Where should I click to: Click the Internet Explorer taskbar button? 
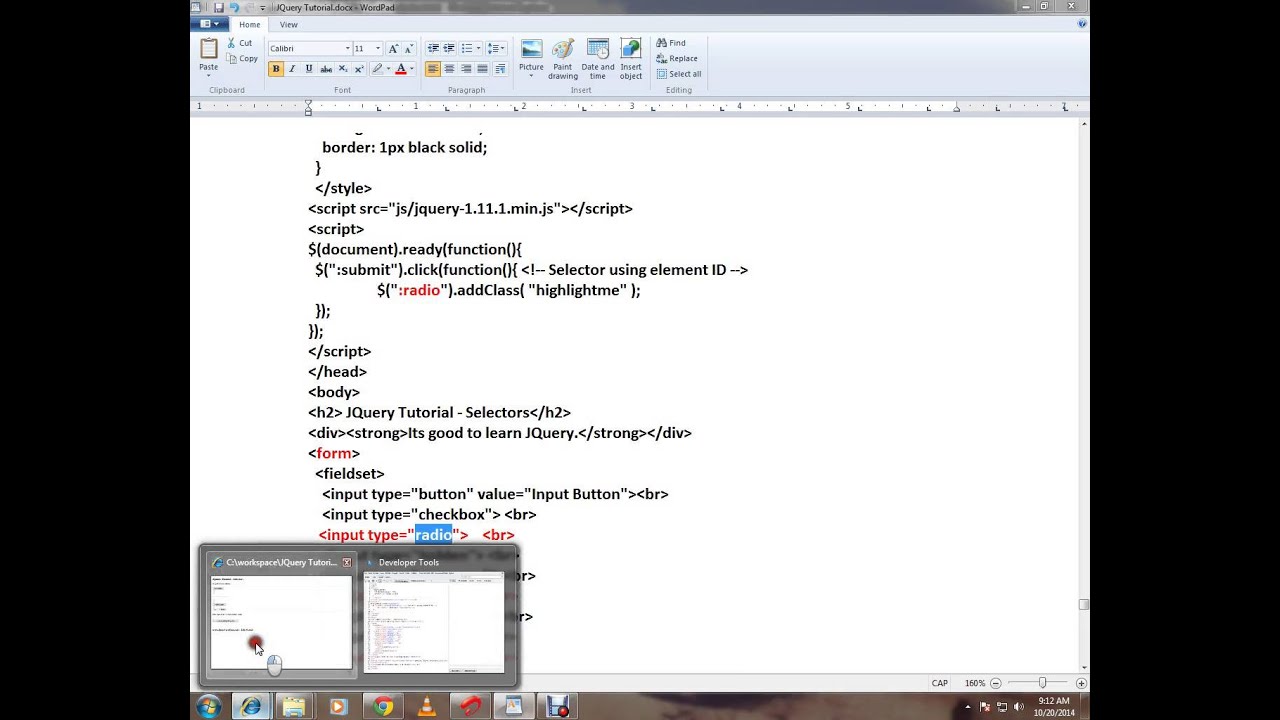click(250, 706)
